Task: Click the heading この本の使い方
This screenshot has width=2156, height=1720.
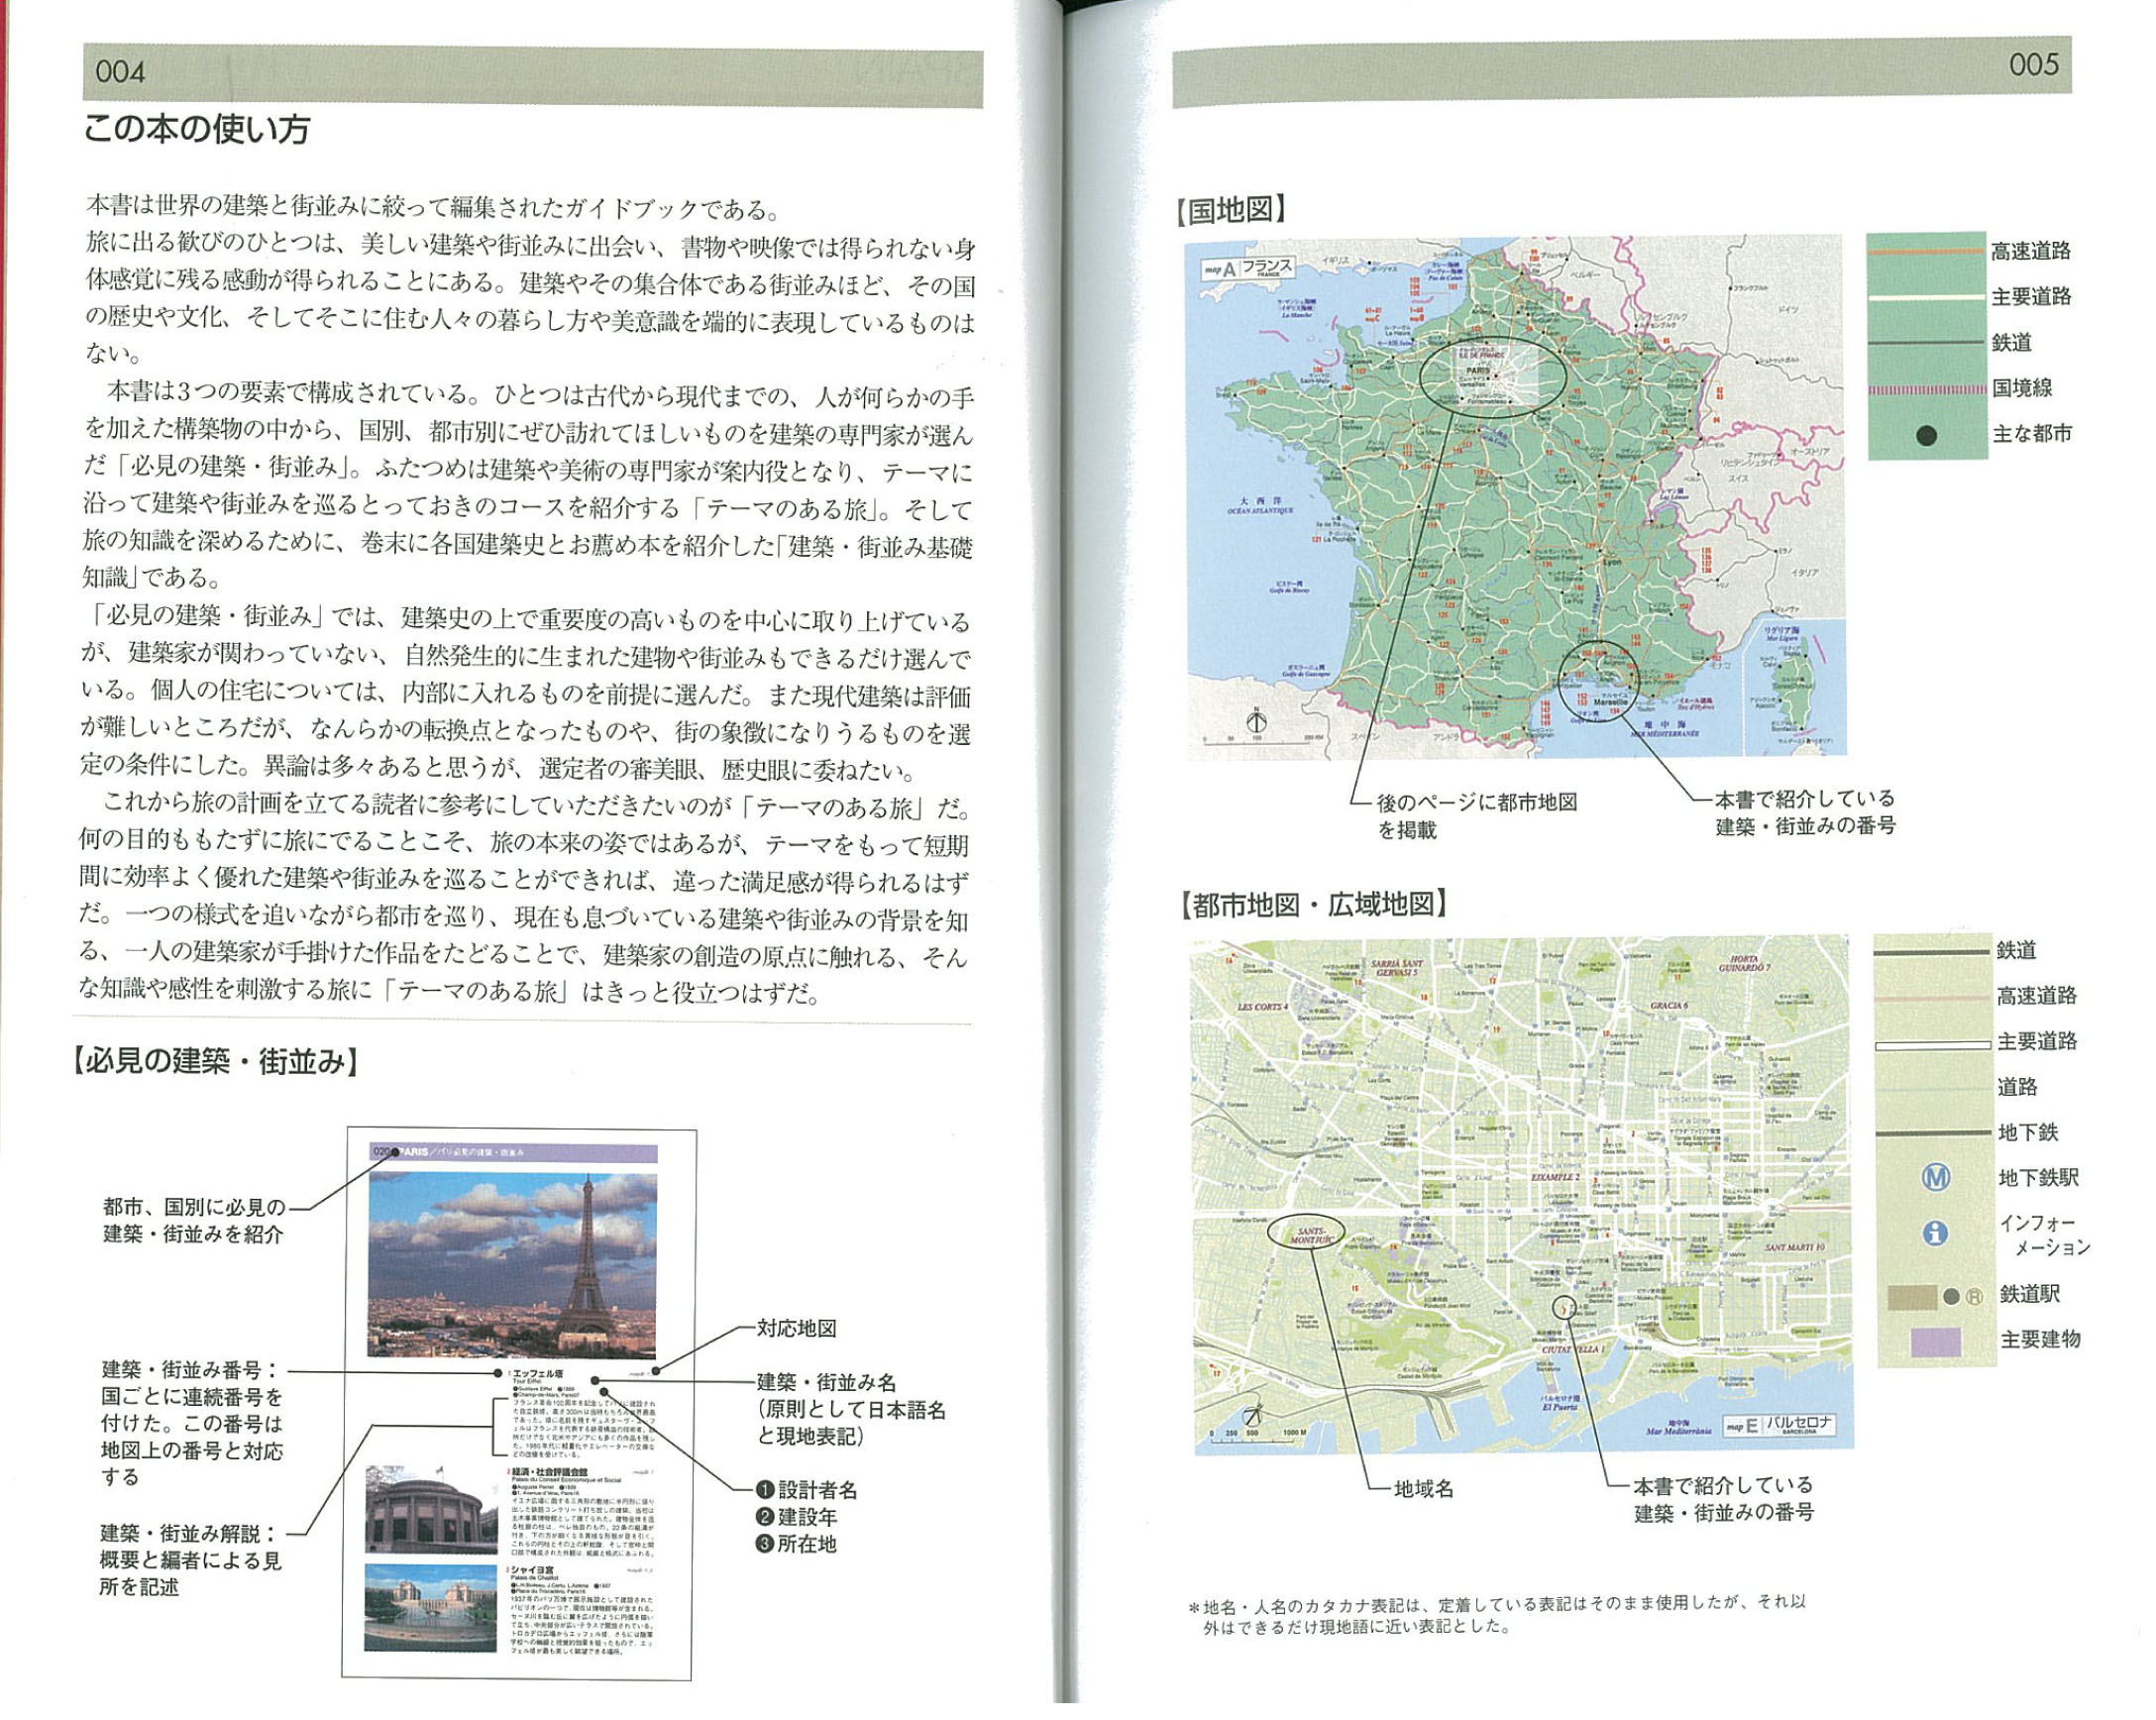Action: [x=196, y=129]
